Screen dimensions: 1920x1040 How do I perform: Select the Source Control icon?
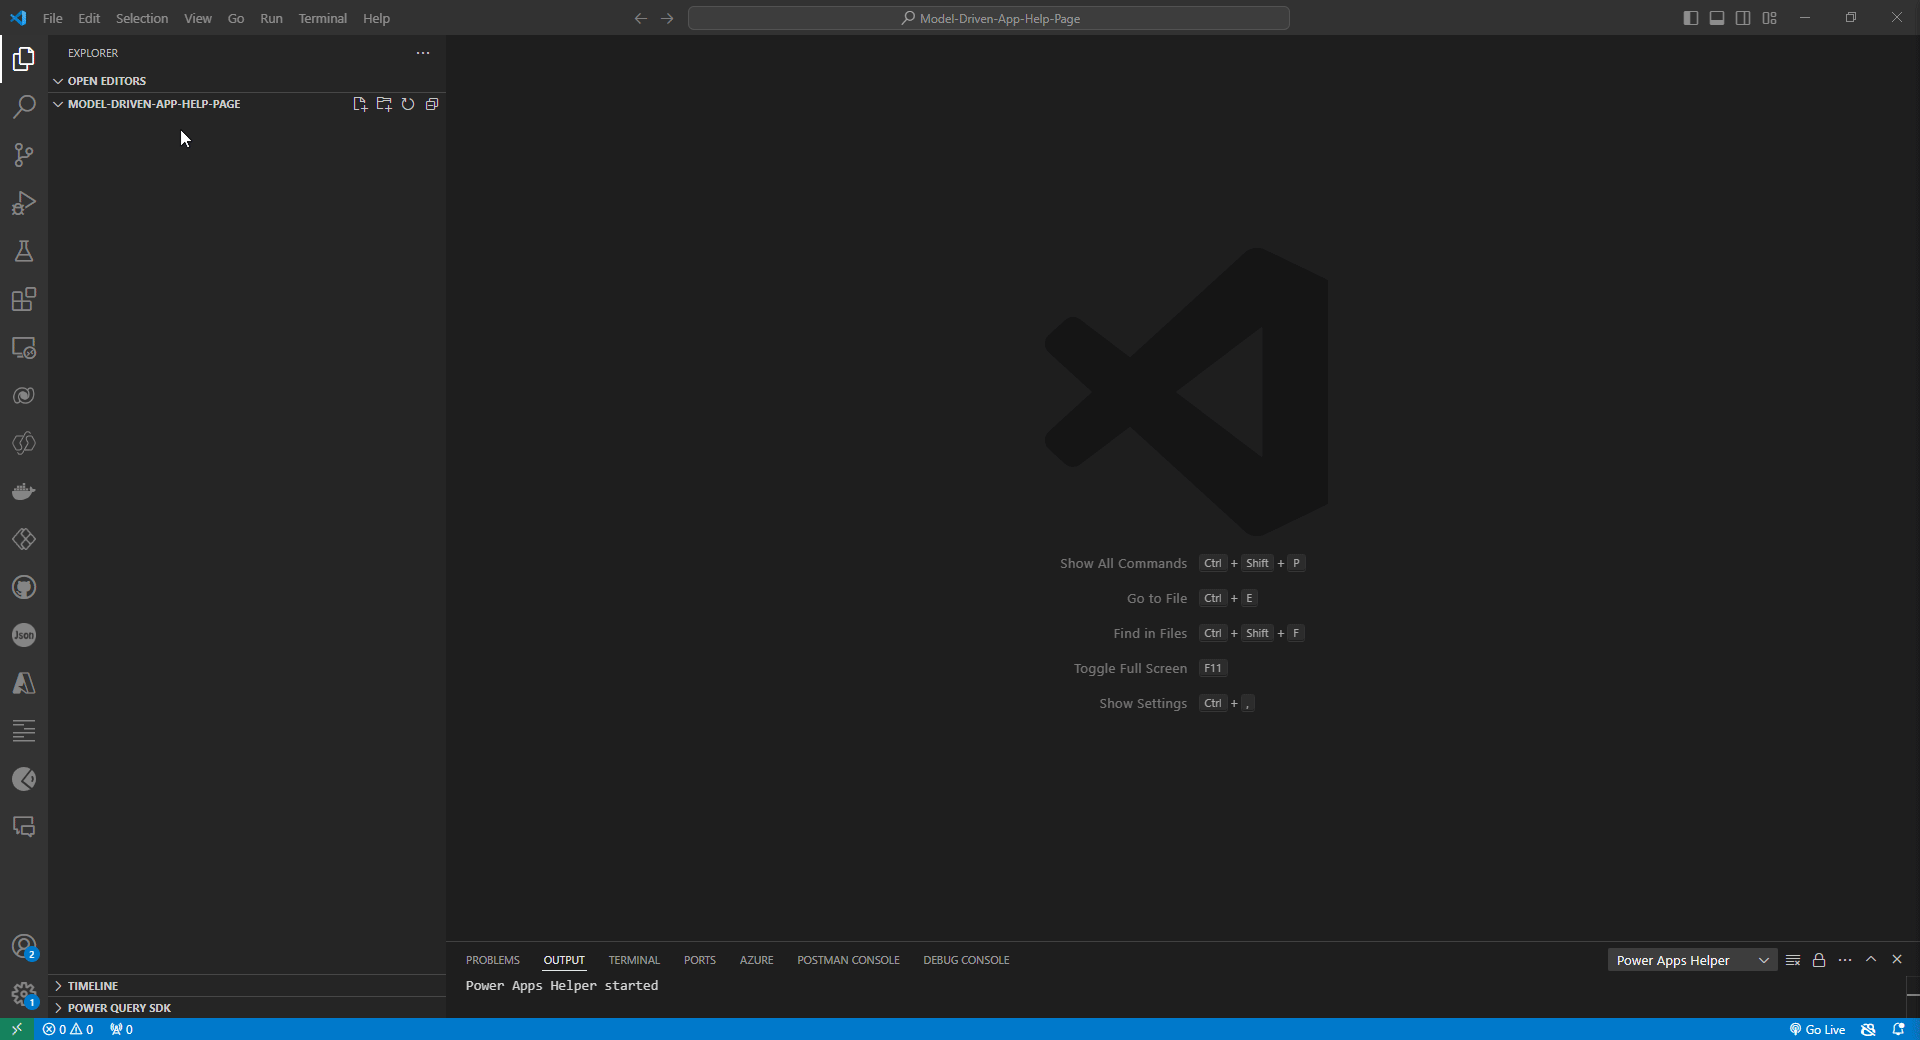pos(24,155)
